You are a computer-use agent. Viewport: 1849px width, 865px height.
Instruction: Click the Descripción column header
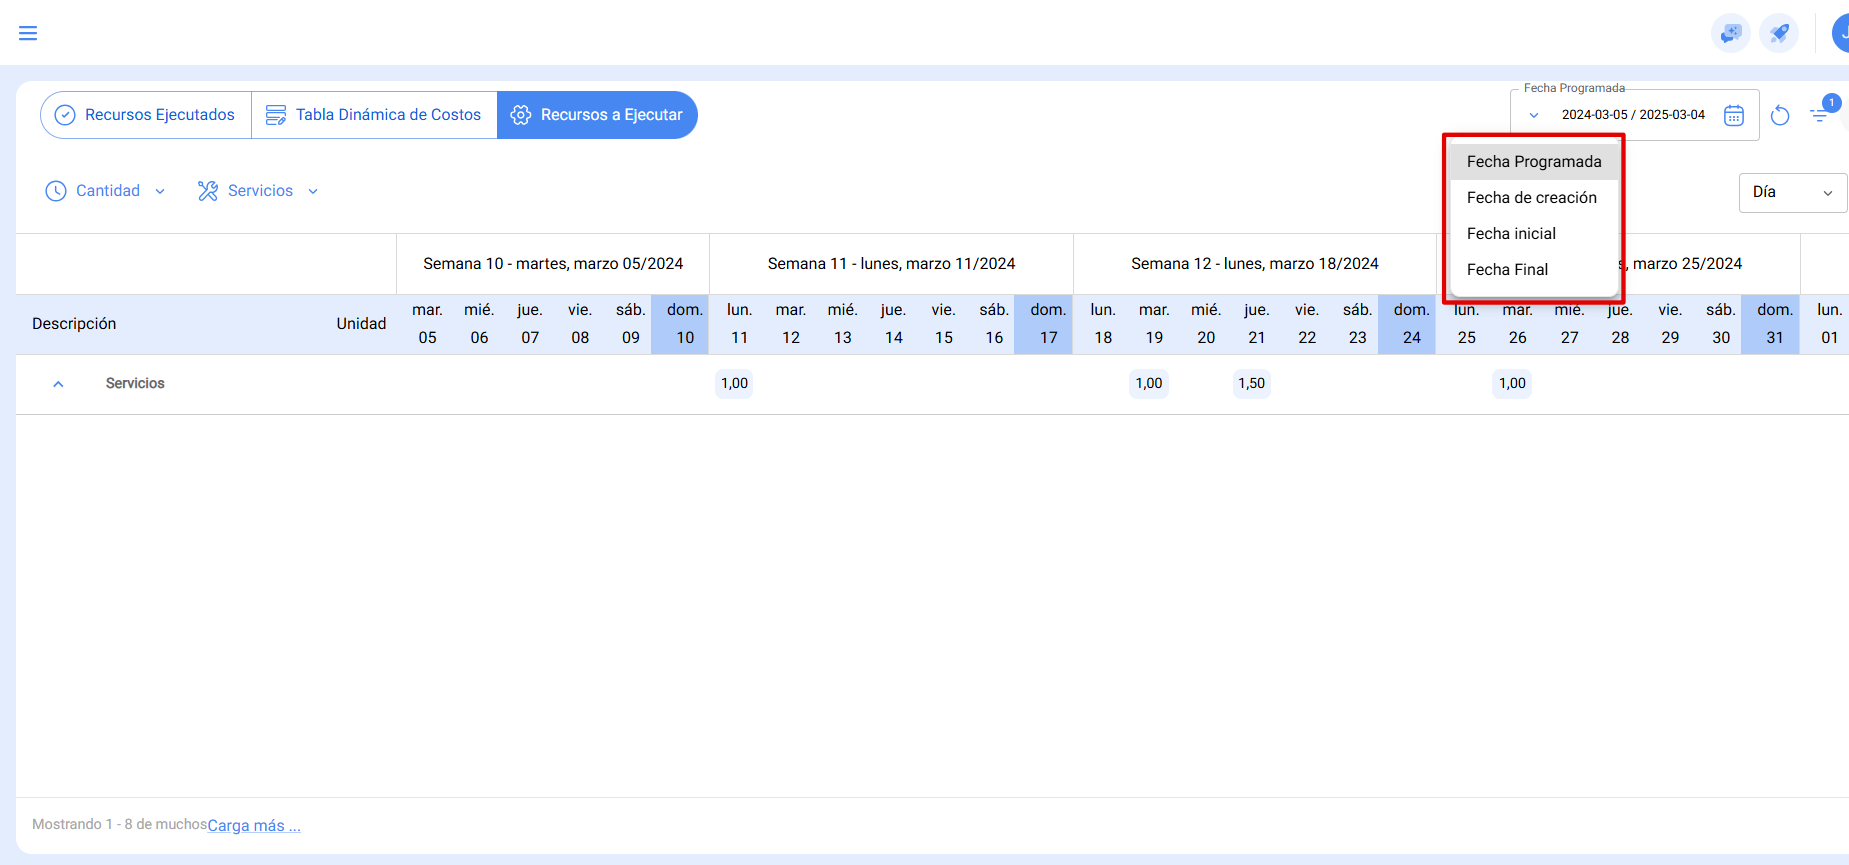74,324
